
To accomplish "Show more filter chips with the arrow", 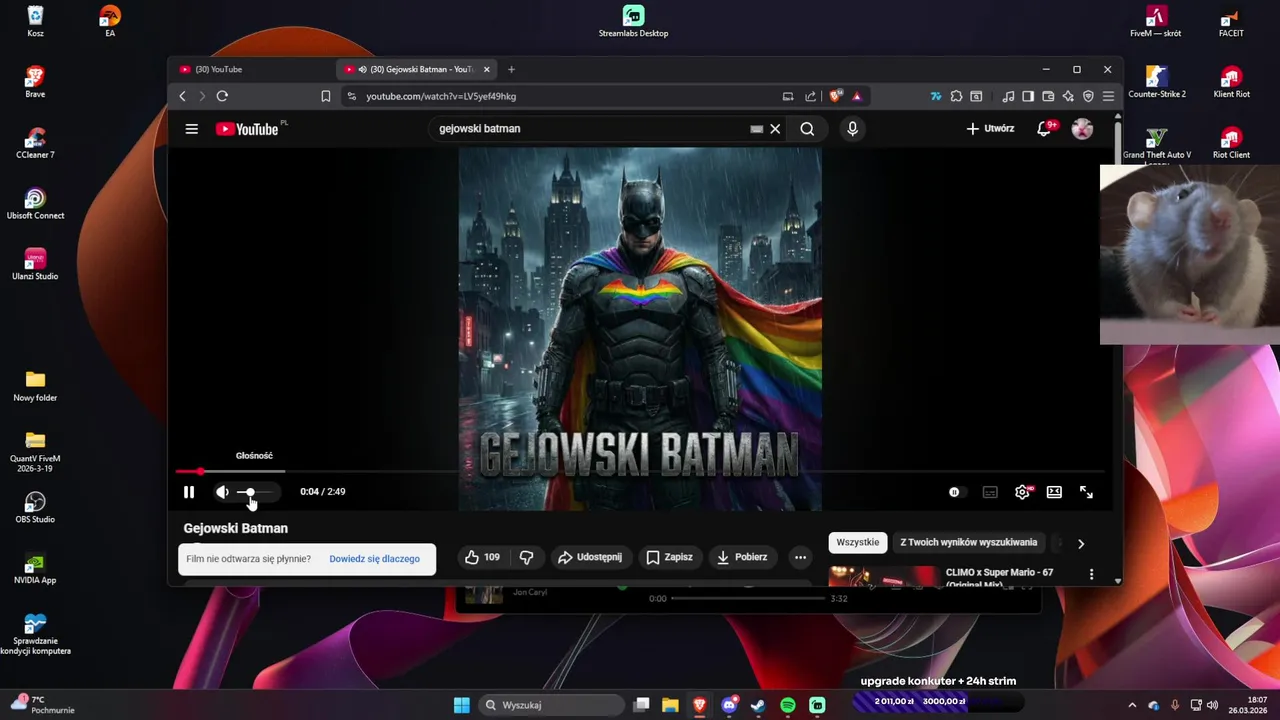I will 1081,543.
